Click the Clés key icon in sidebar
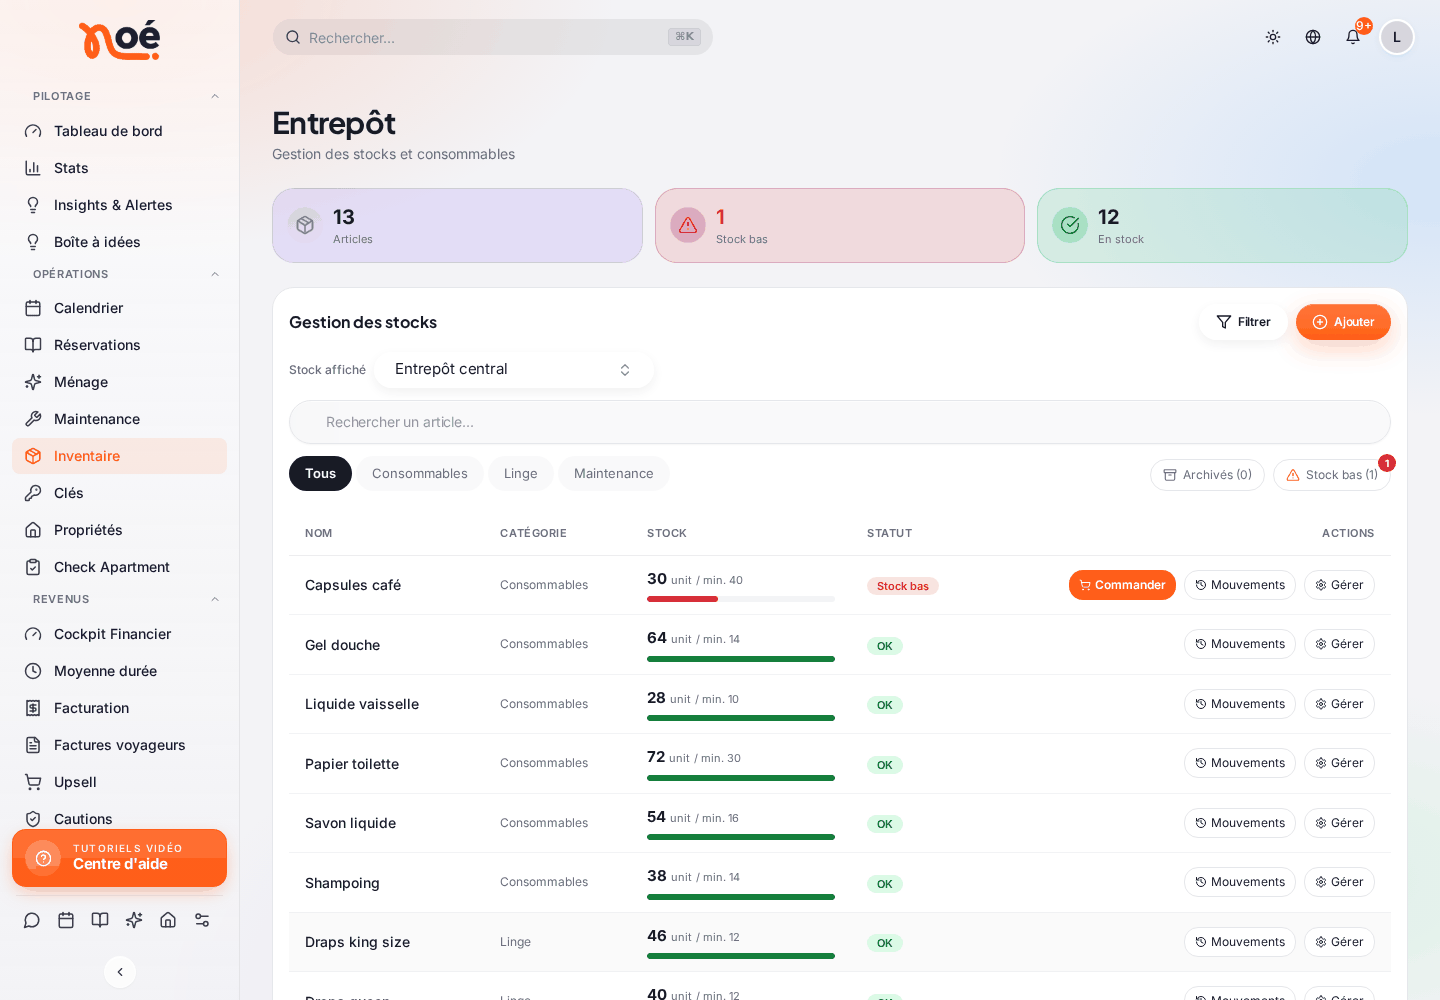This screenshot has width=1440, height=1000. 33,493
